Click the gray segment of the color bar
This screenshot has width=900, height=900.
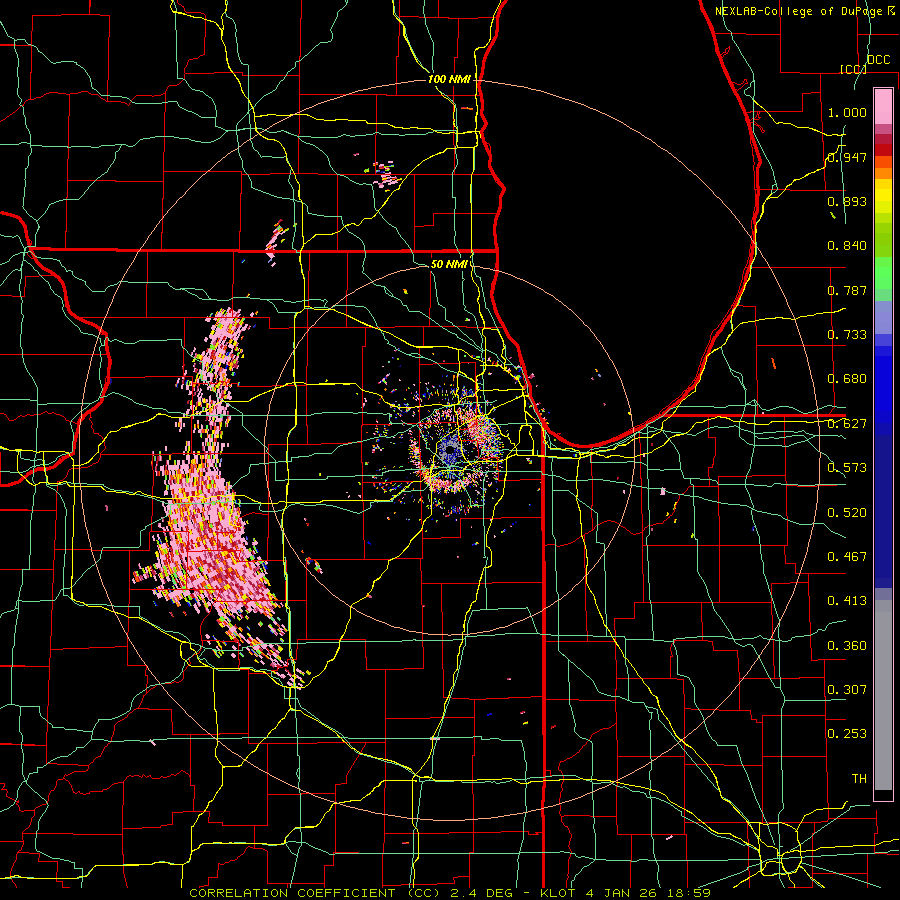point(883,695)
